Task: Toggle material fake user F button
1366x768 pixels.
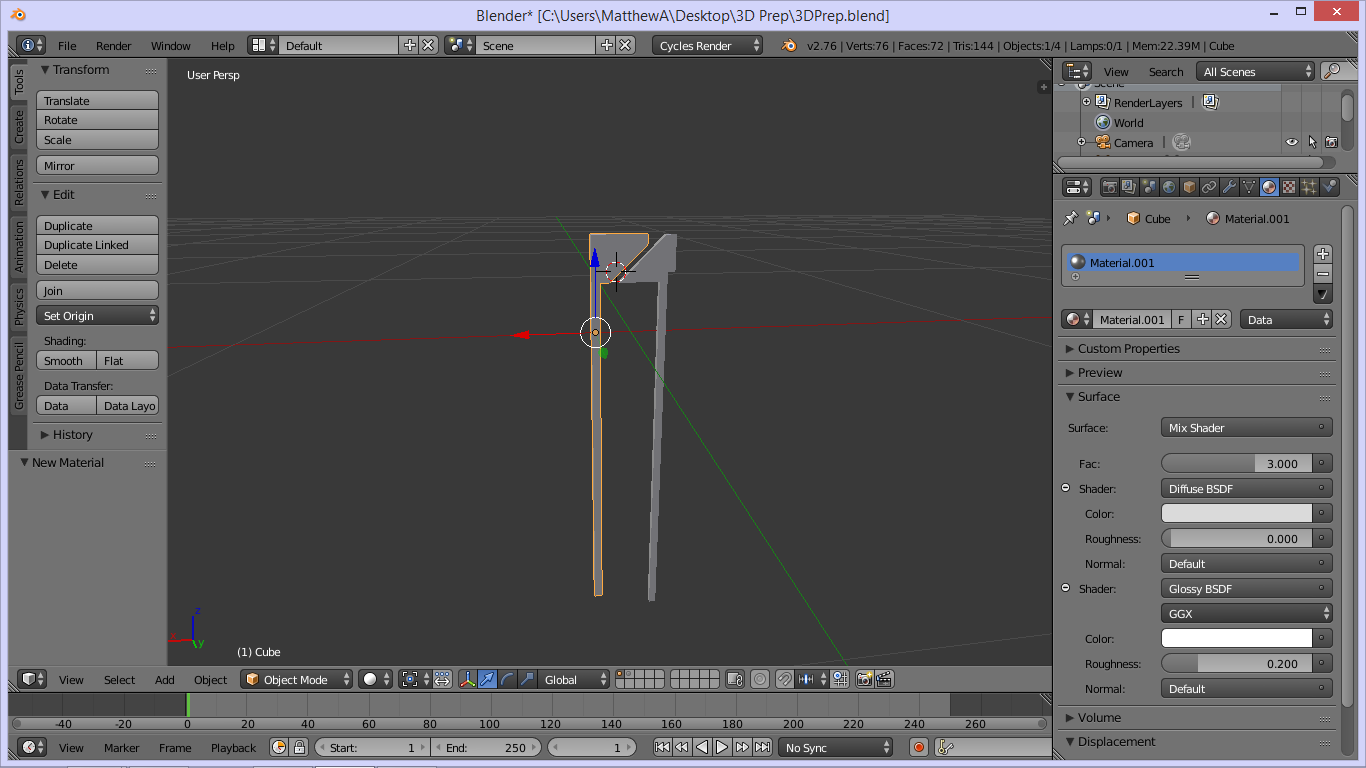Action: pyautogui.click(x=1181, y=319)
